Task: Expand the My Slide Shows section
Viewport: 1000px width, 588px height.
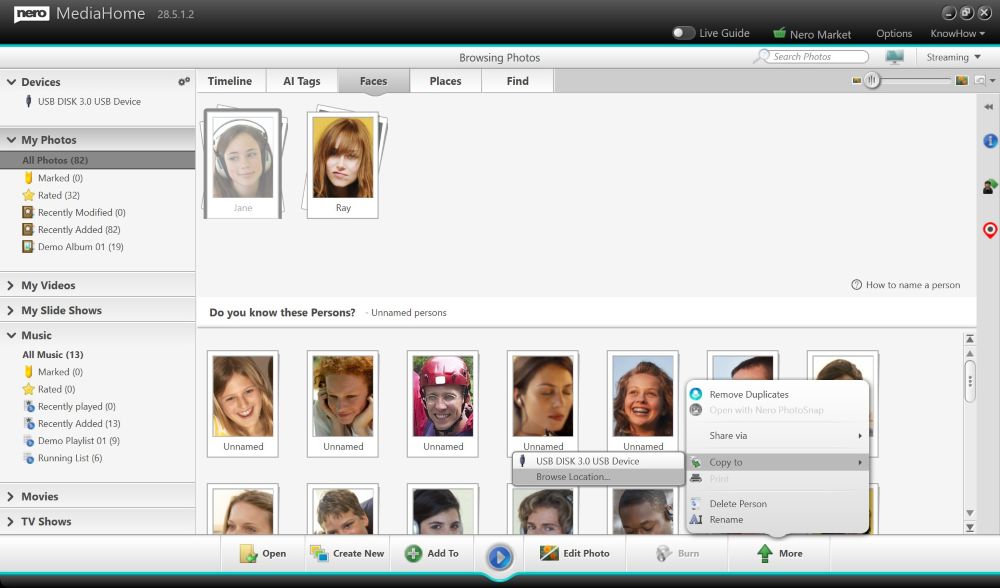Action: tap(10, 310)
